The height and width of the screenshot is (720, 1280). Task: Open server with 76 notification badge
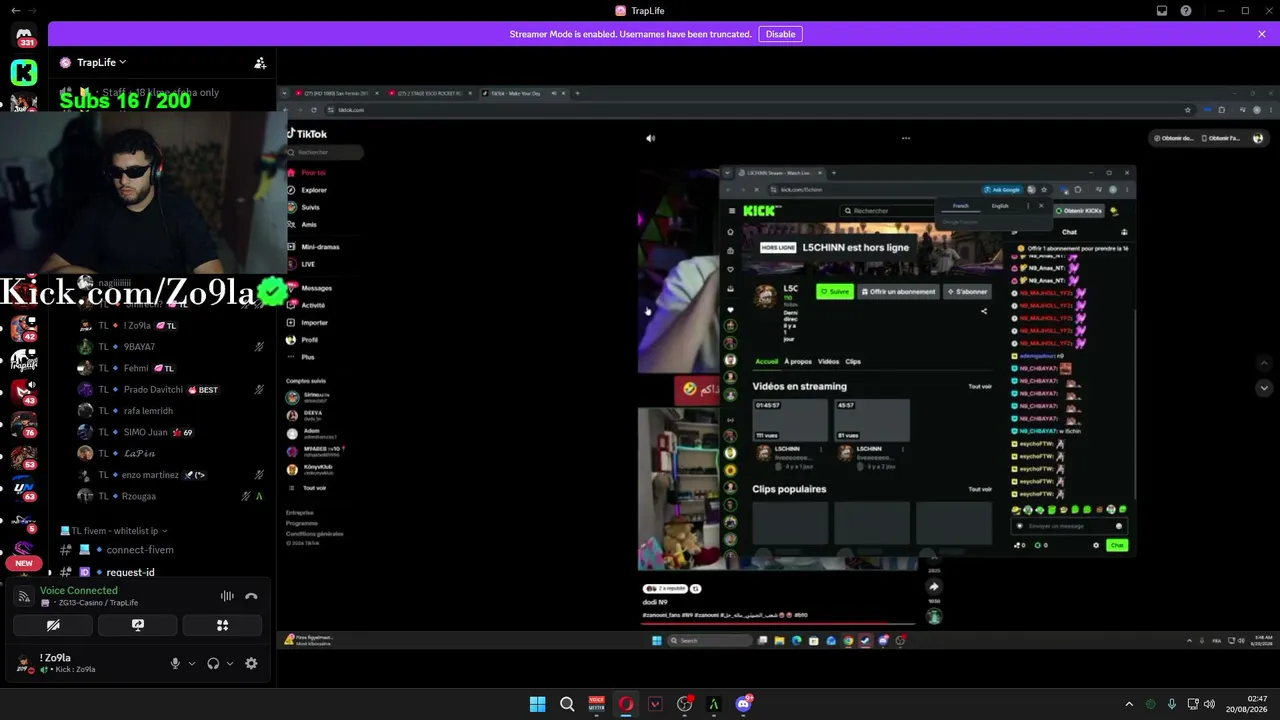24,424
